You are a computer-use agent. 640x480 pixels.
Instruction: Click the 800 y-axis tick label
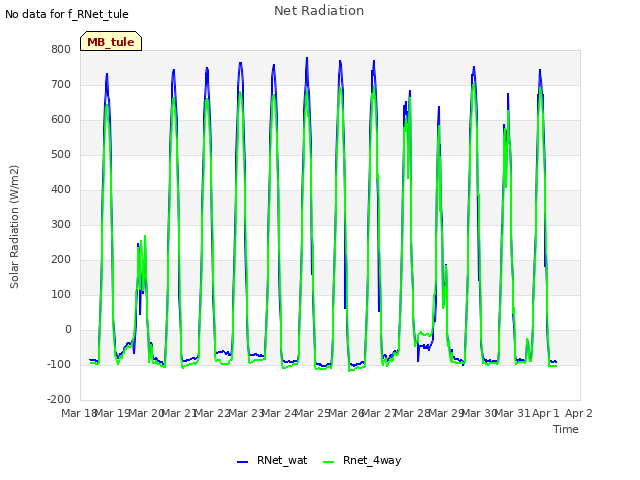click(x=61, y=49)
